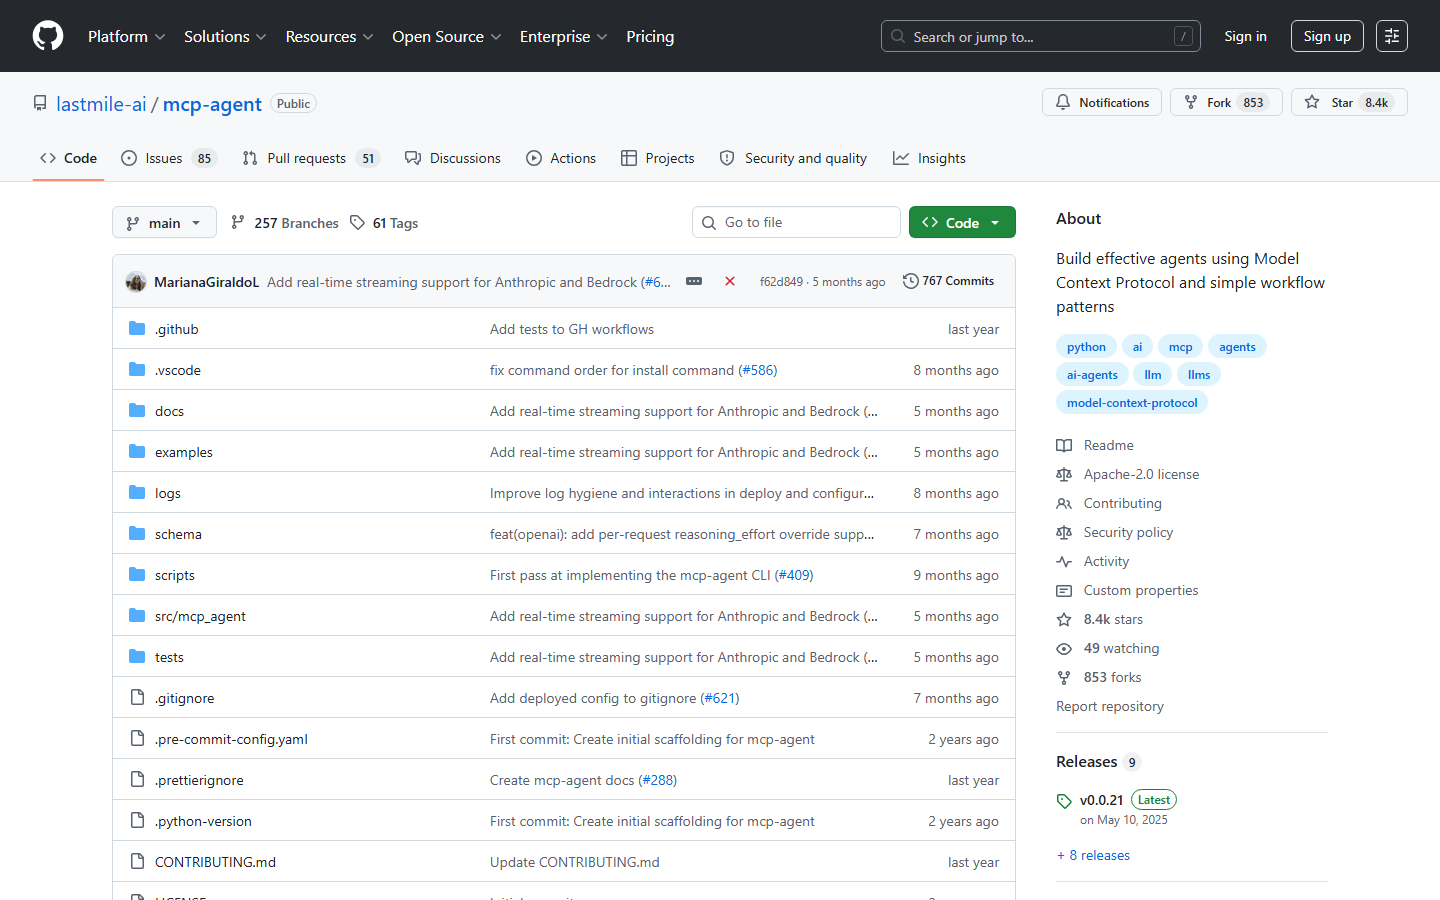
Task: Open the appearance settings icon button
Action: pos(1392,36)
